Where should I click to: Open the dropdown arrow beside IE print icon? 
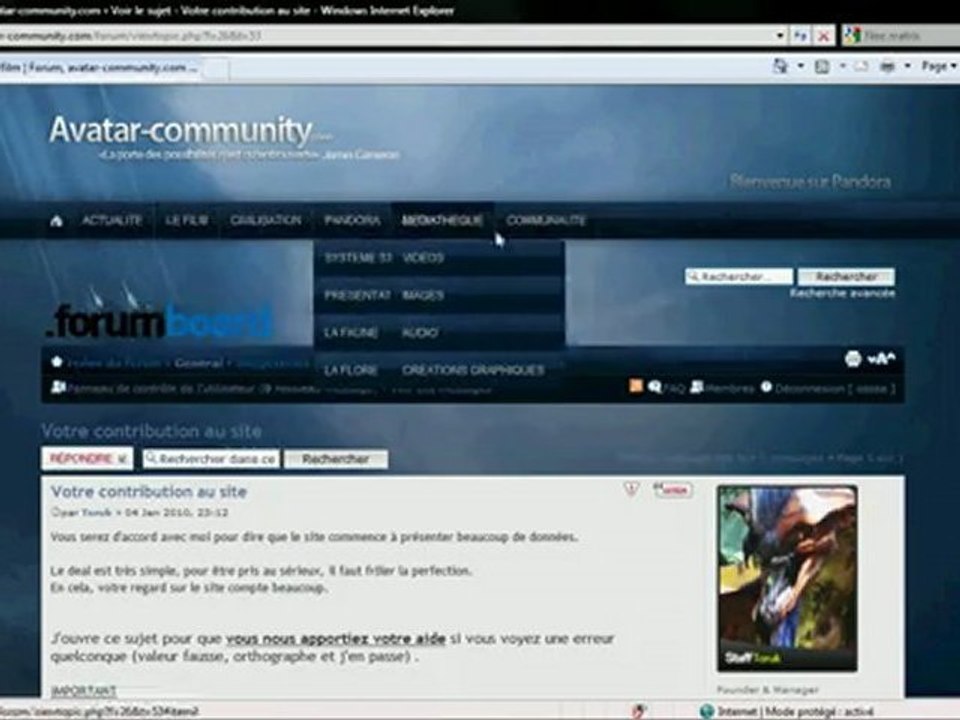tap(907, 66)
